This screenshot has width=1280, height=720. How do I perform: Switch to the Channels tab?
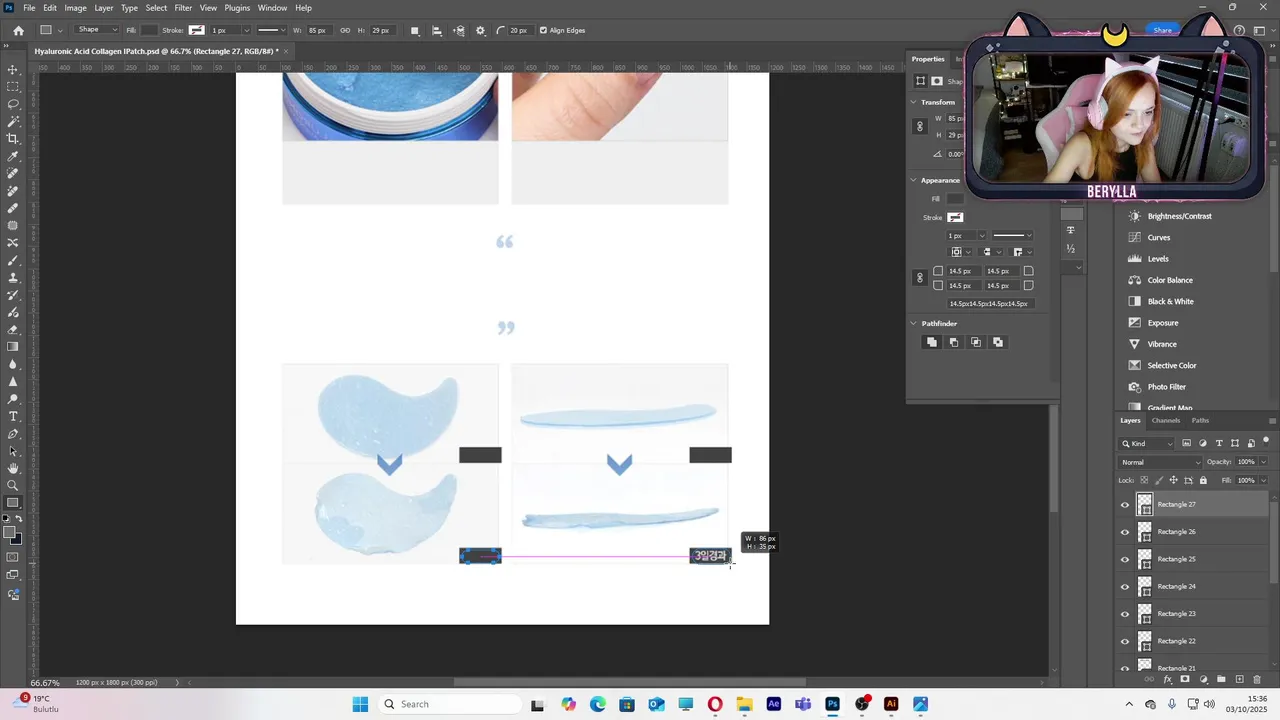pos(1166,420)
